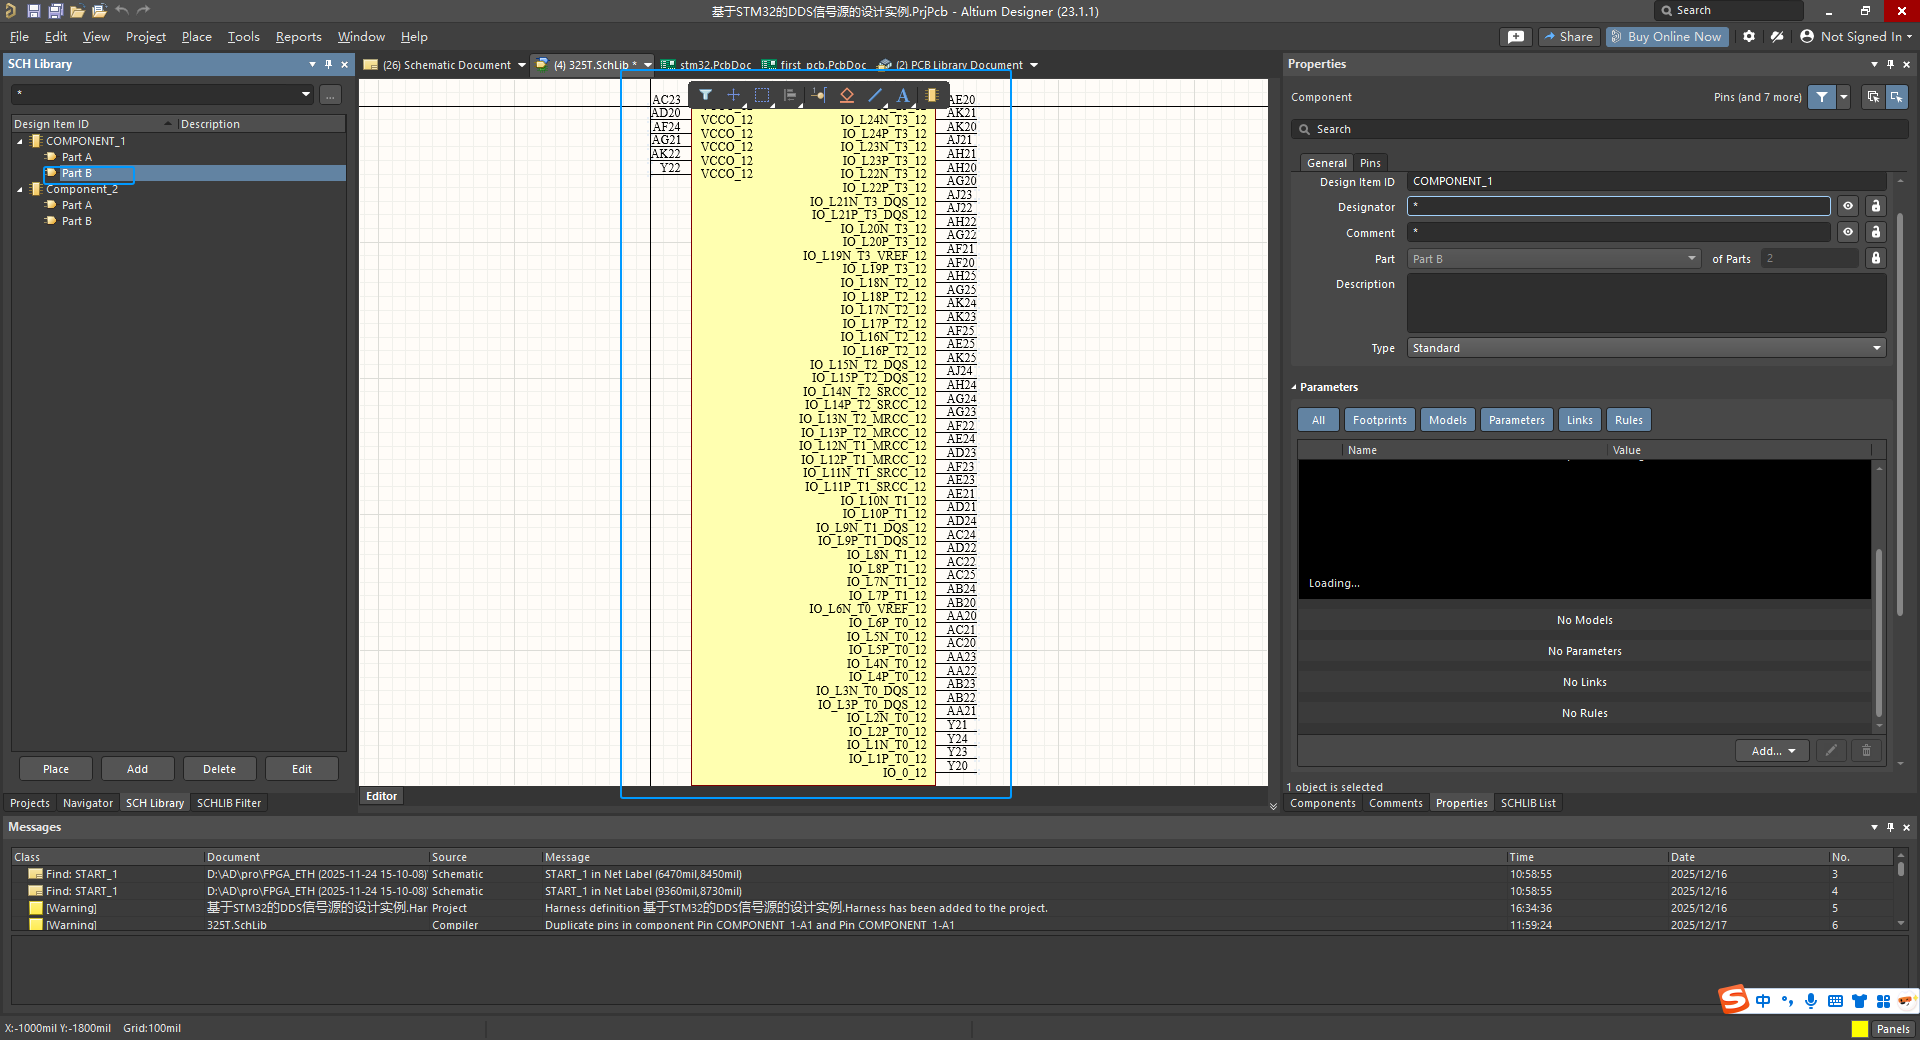
Task: Click the Buy Online Now button
Action: coord(1666,36)
